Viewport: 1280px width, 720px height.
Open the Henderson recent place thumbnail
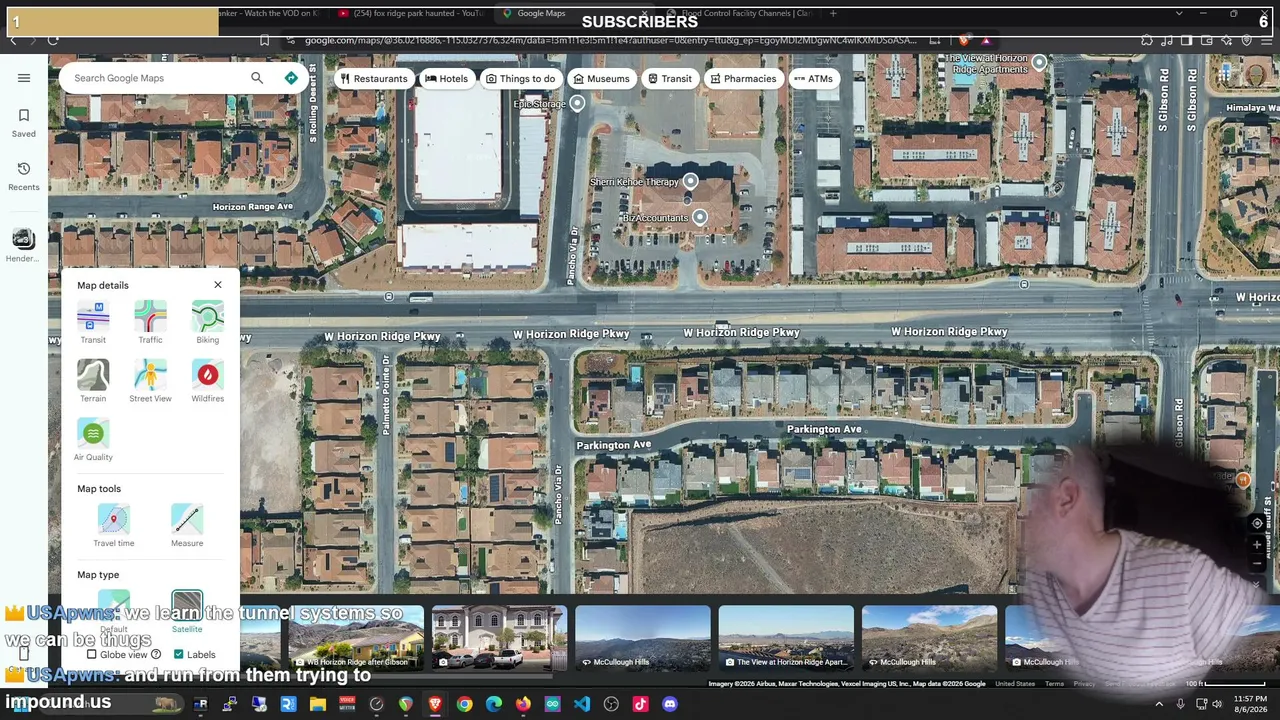(23, 239)
